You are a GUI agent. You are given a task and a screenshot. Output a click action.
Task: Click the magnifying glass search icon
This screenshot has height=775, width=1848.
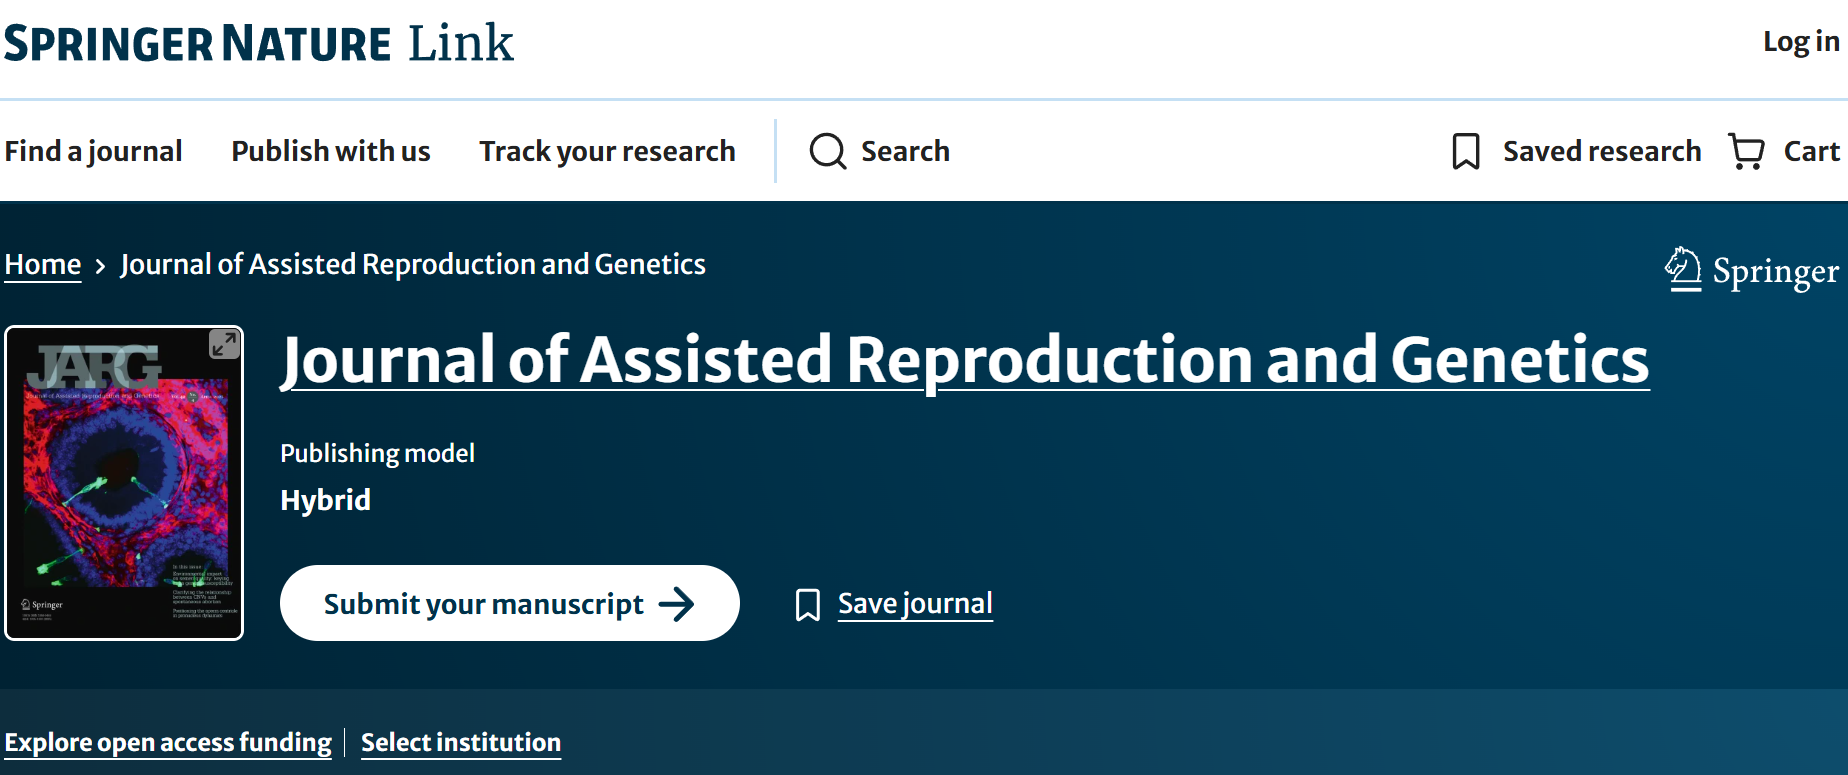tap(828, 151)
